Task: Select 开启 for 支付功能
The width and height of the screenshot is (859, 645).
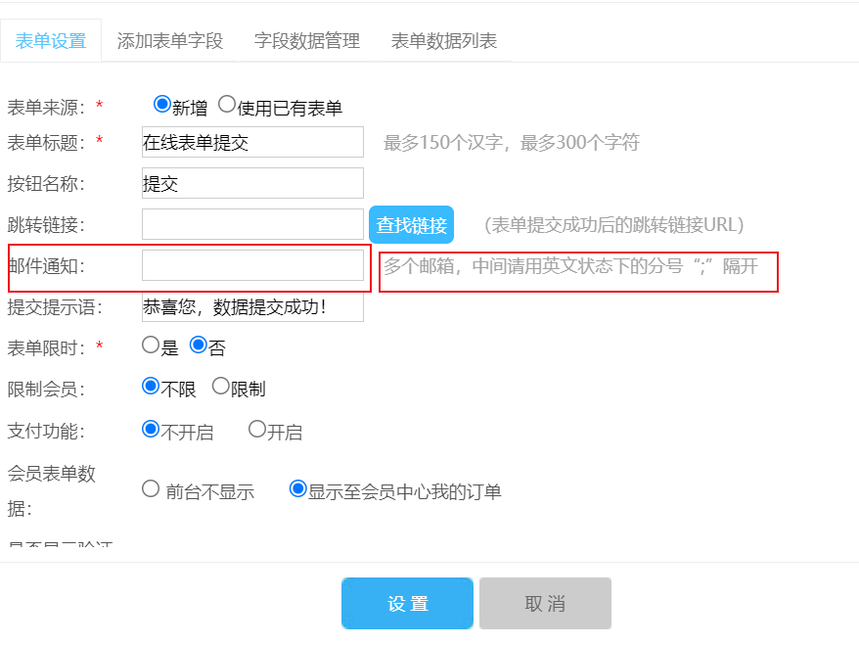Action: pyautogui.click(x=257, y=429)
